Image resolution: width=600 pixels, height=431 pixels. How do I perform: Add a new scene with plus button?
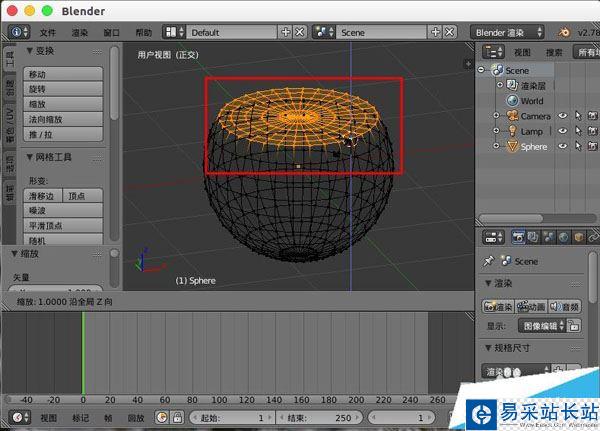coord(435,32)
